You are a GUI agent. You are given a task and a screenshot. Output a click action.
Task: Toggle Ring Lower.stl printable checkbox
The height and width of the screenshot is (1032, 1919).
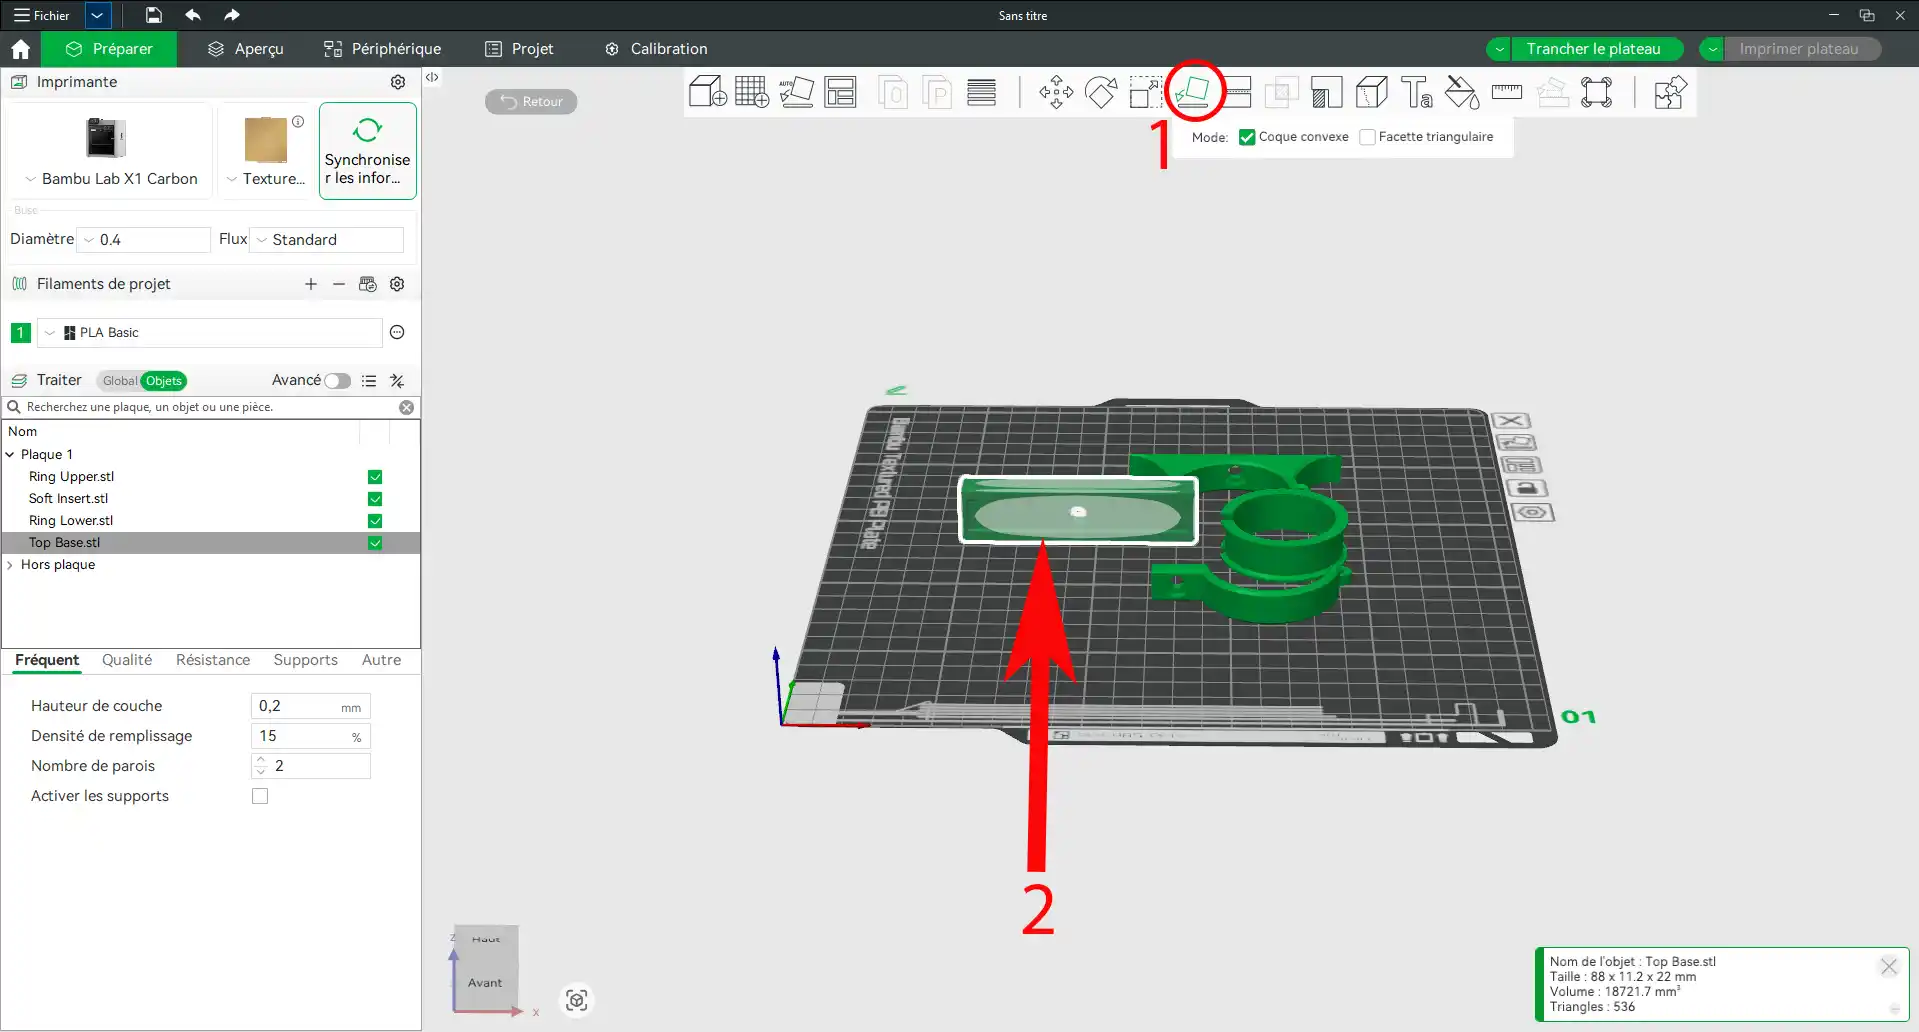coord(375,521)
